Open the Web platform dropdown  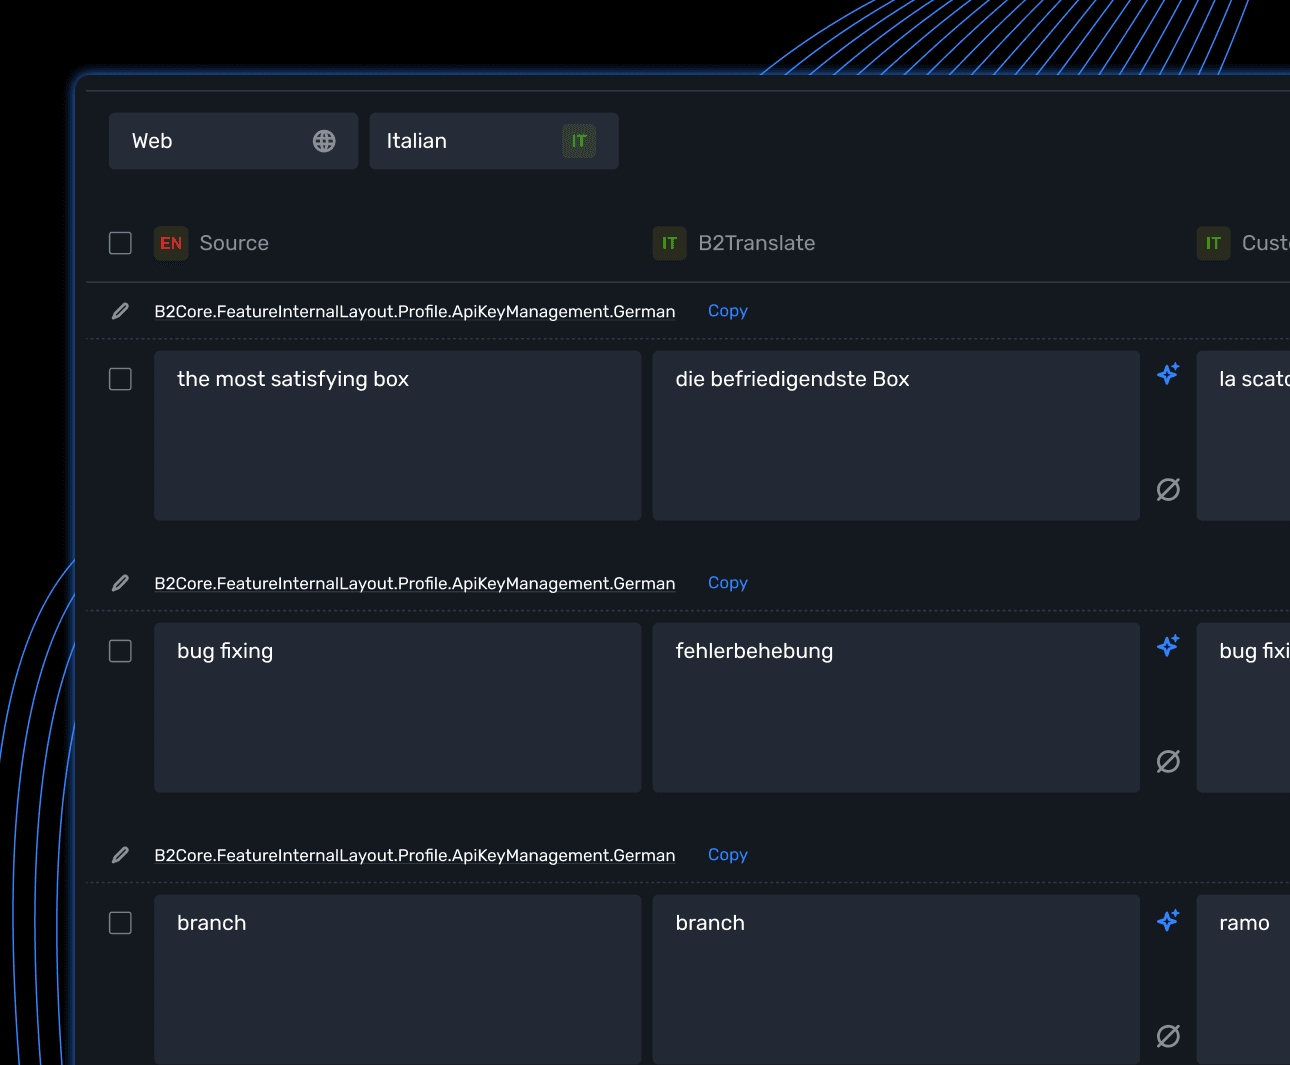233,140
